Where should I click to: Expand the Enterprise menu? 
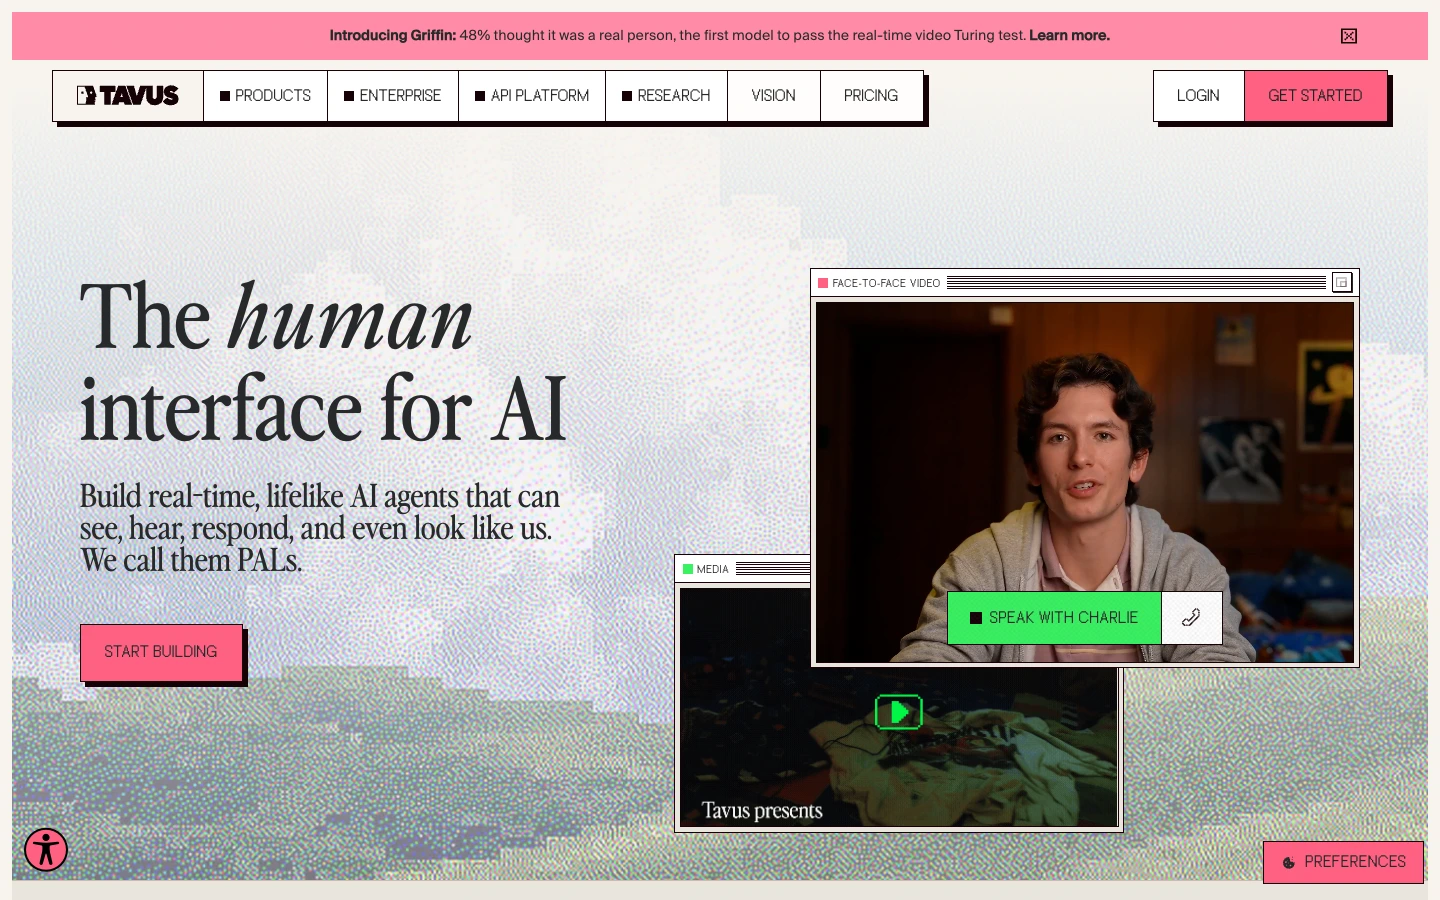(393, 96)
